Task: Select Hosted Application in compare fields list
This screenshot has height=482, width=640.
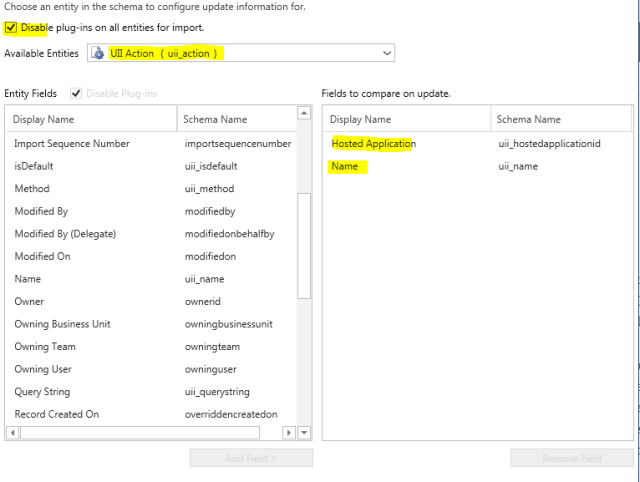Action: coord(373,144)
